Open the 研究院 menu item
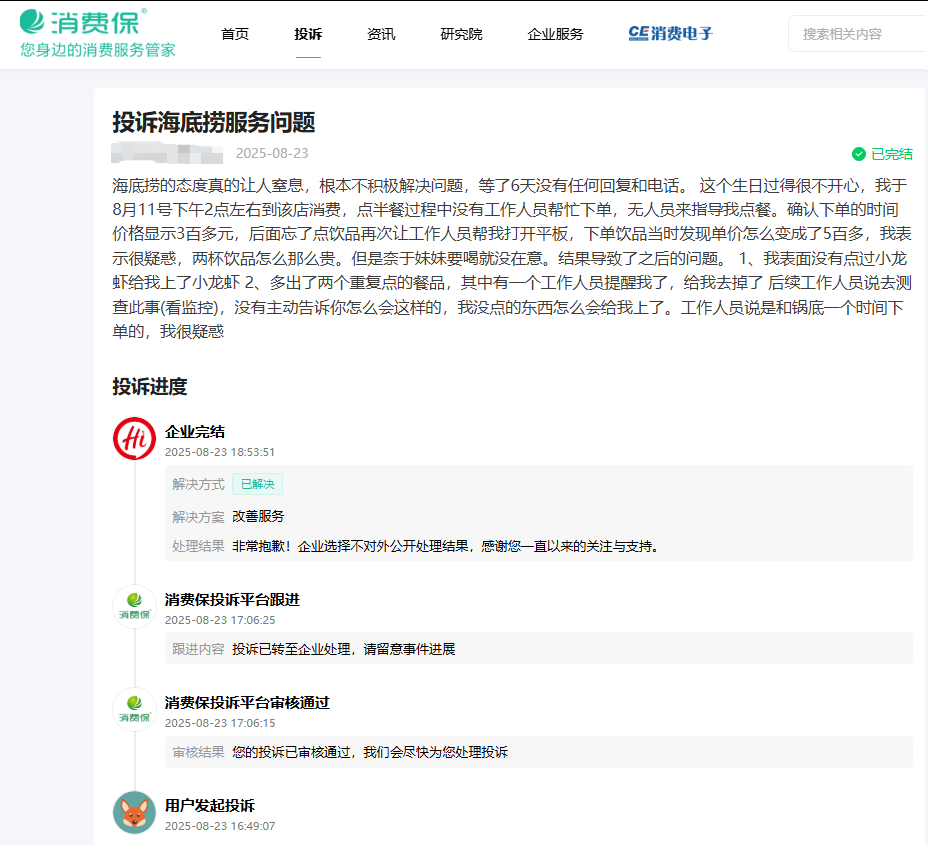Viewport: 928px width, 845px height. tap(462, 34)
